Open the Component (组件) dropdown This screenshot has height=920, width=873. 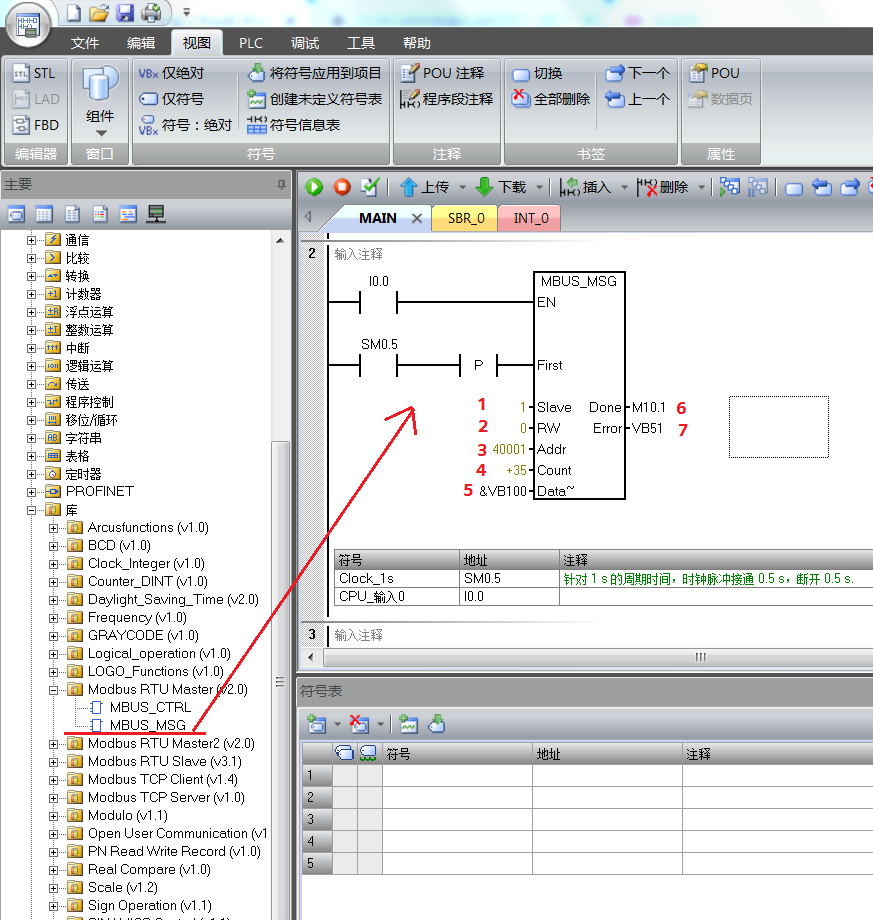[100, 132]
